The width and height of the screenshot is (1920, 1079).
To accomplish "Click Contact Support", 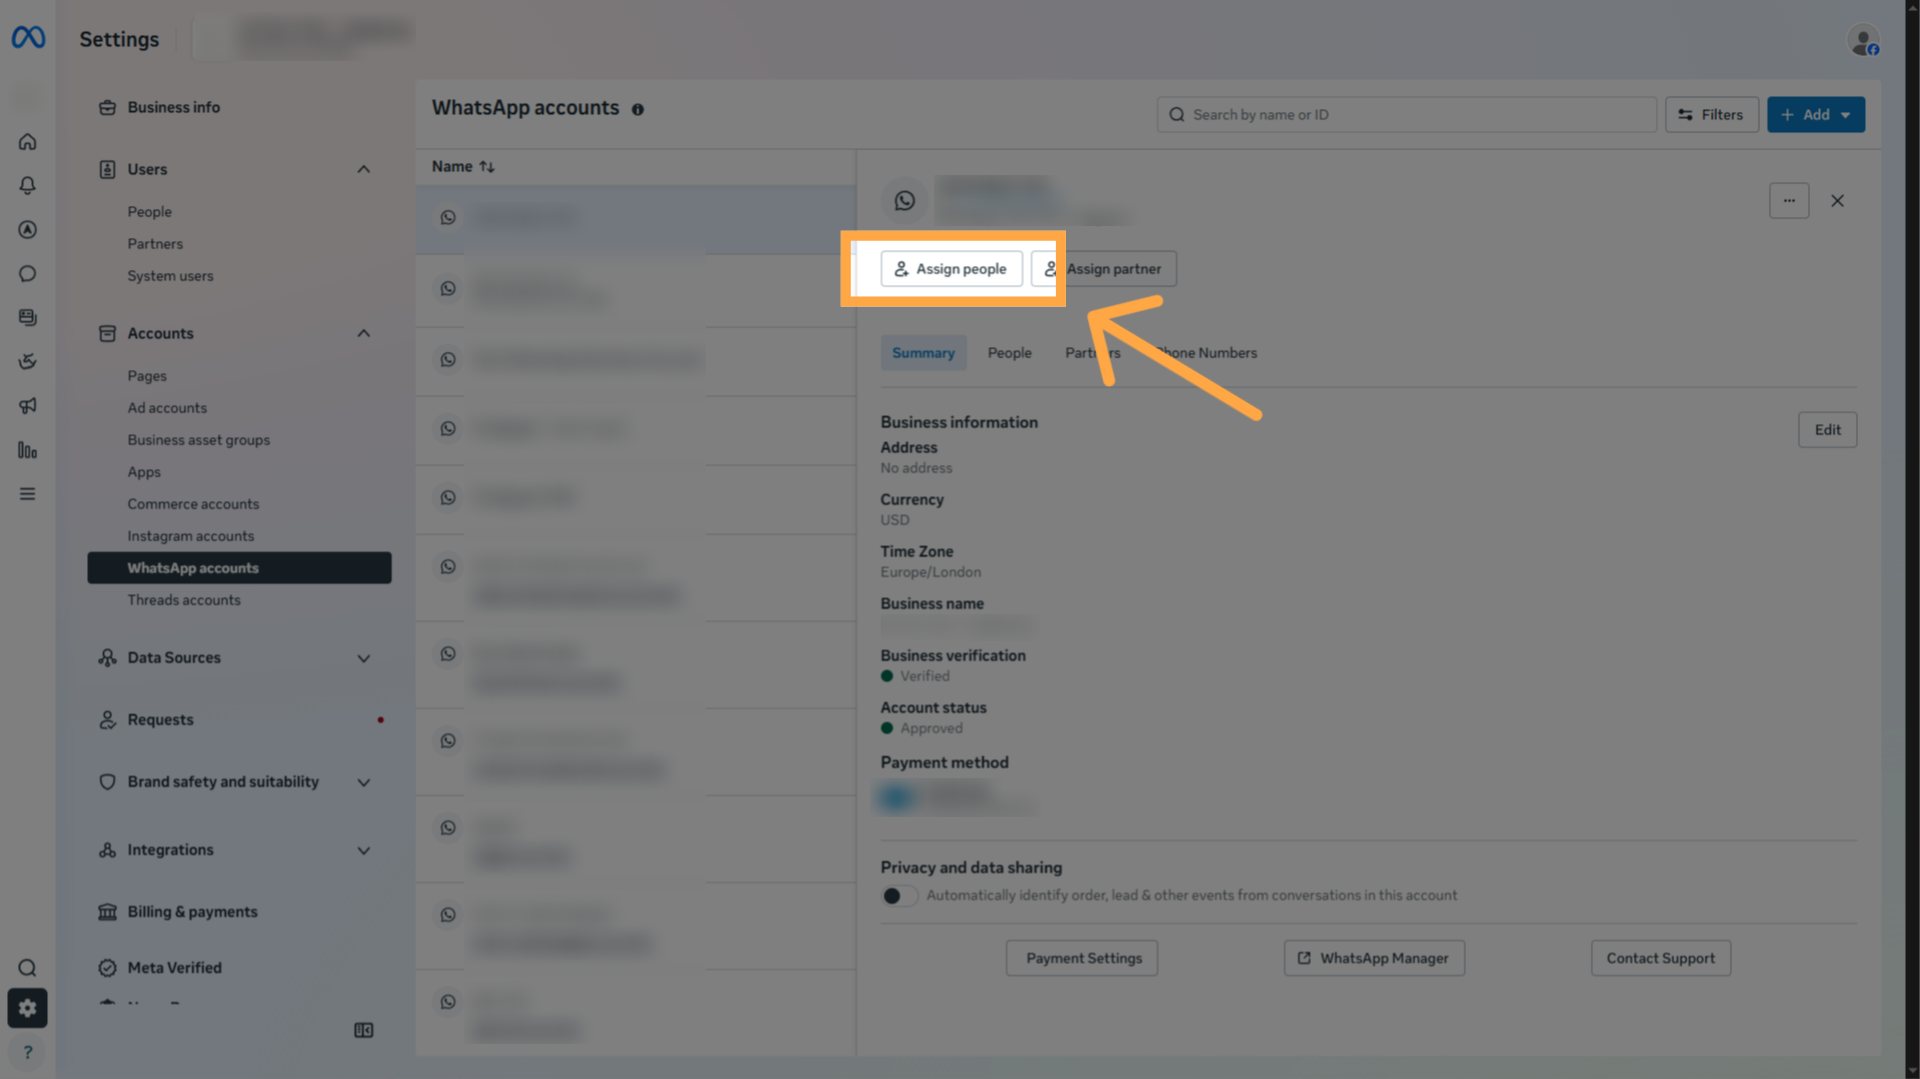I will (x=1661, y=958).
